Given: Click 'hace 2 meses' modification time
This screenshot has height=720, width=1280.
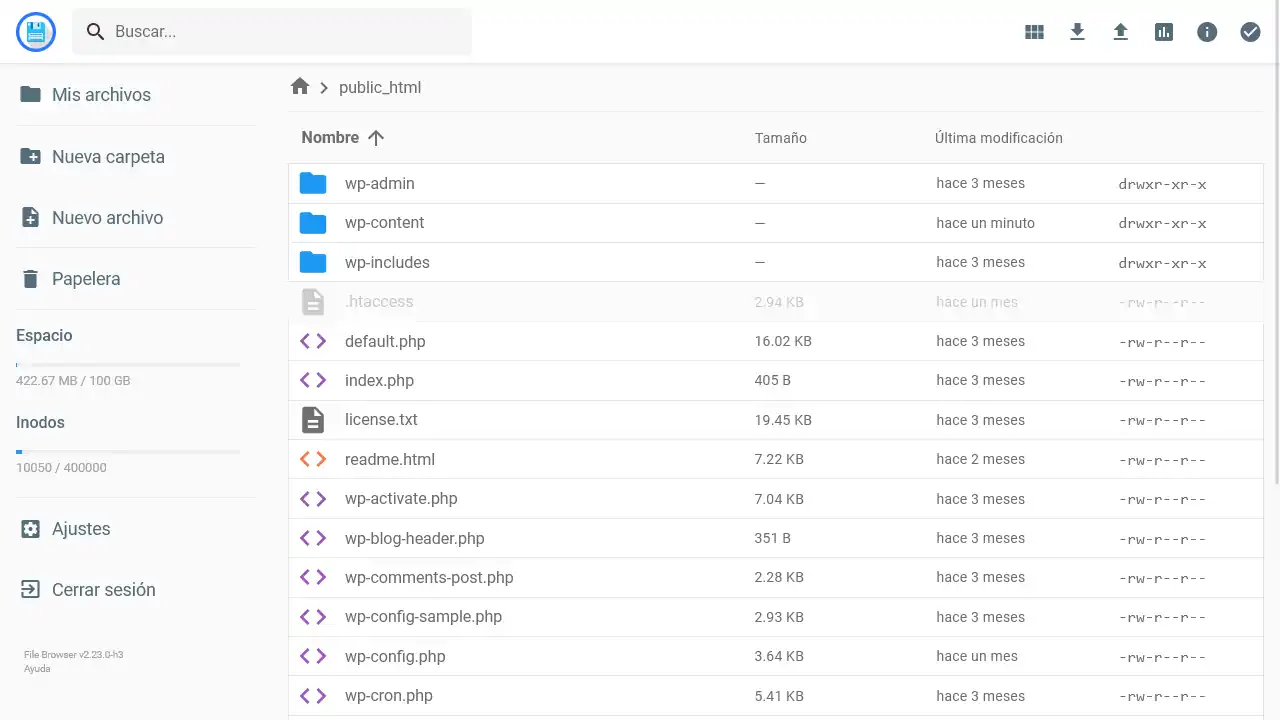Looking at the screenshot, I should pos(981,459).
